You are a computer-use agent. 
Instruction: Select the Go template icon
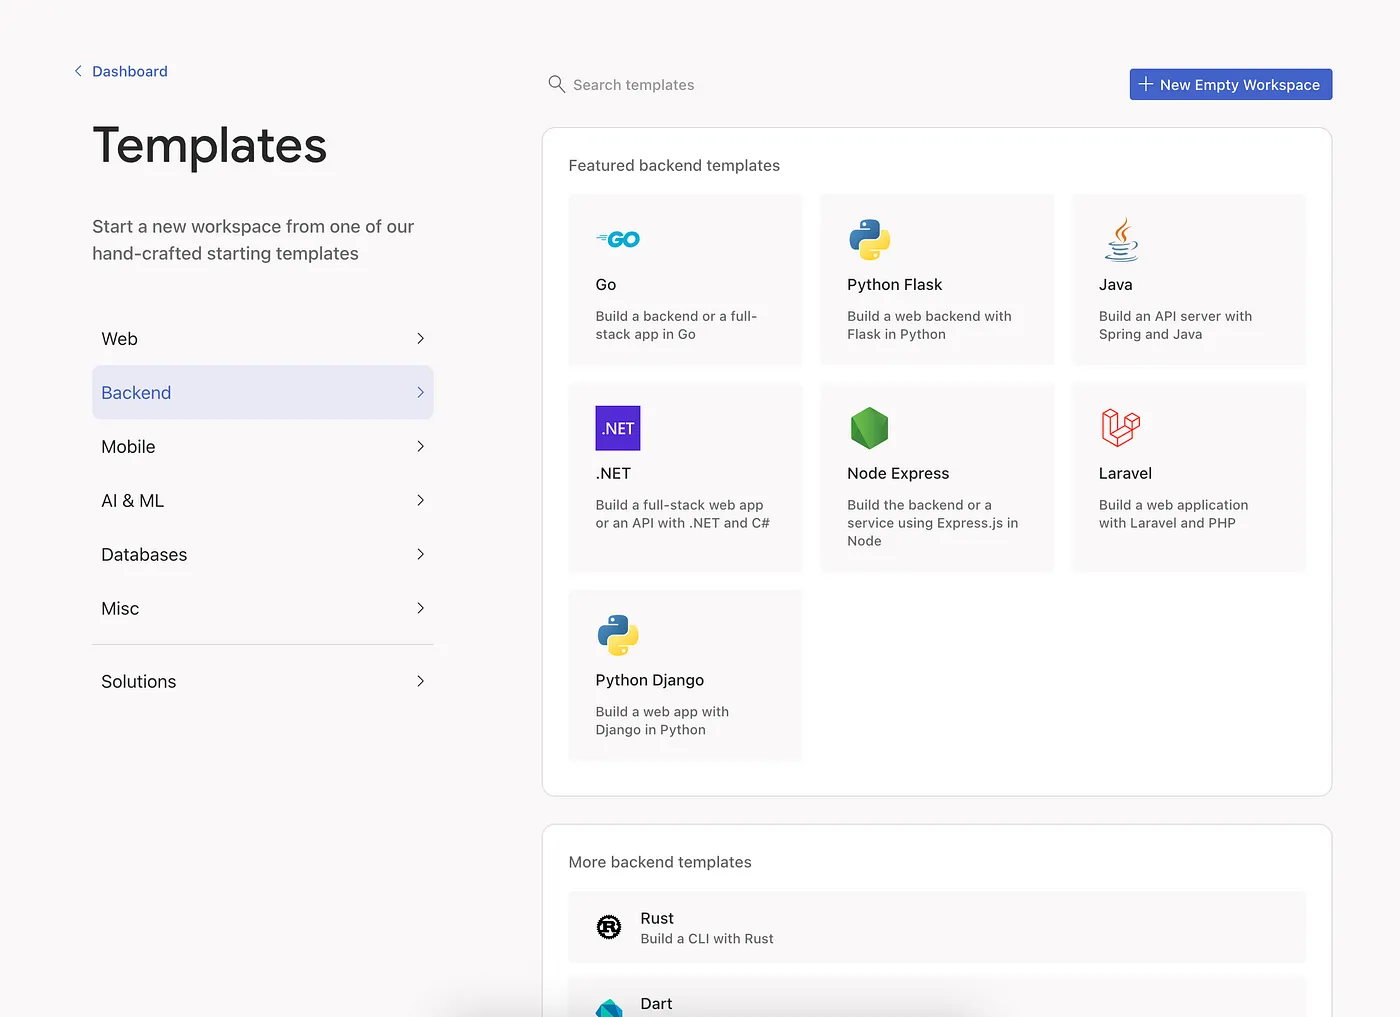618,239
